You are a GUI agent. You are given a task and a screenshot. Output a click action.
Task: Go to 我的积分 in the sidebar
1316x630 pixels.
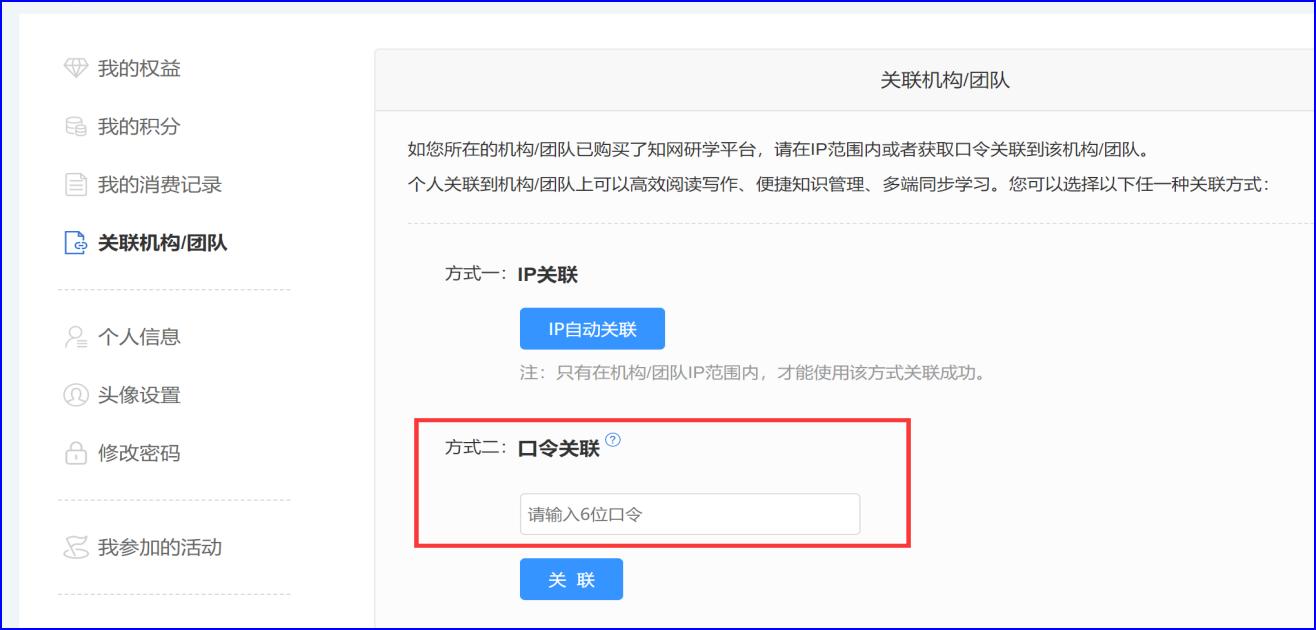(139, 127)
